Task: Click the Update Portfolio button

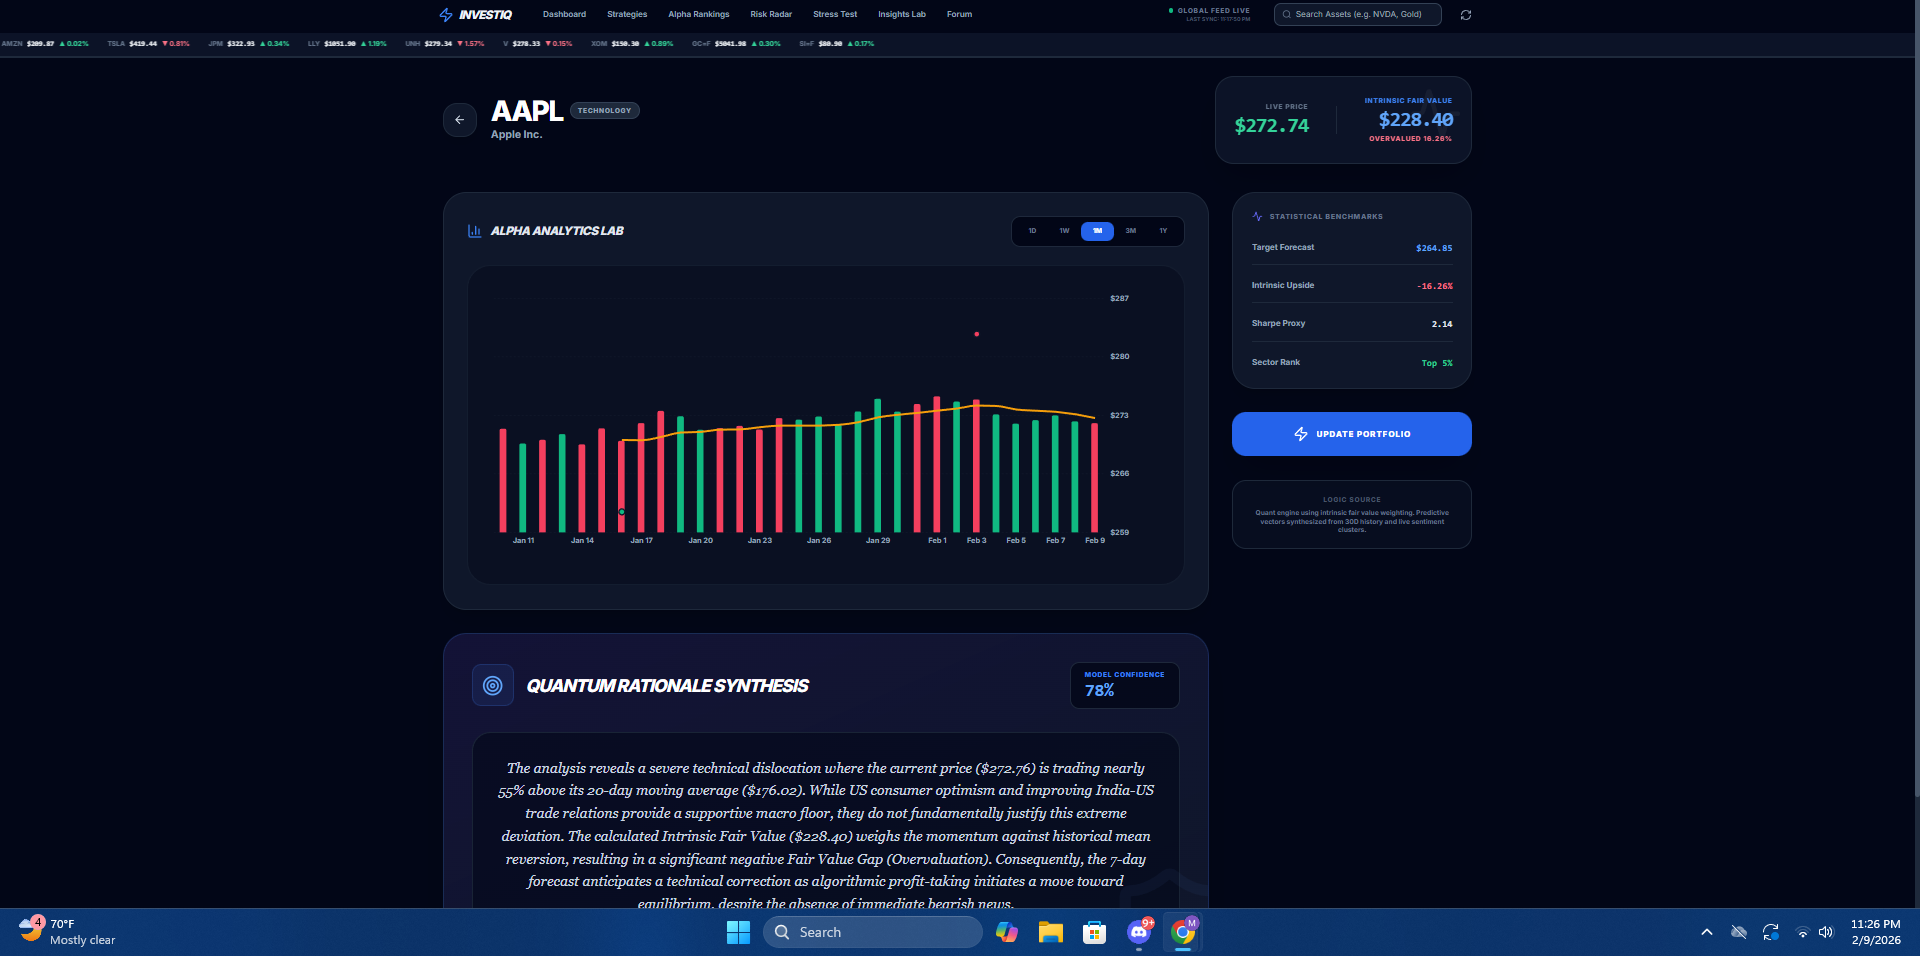Action: tap(1352, 434)
